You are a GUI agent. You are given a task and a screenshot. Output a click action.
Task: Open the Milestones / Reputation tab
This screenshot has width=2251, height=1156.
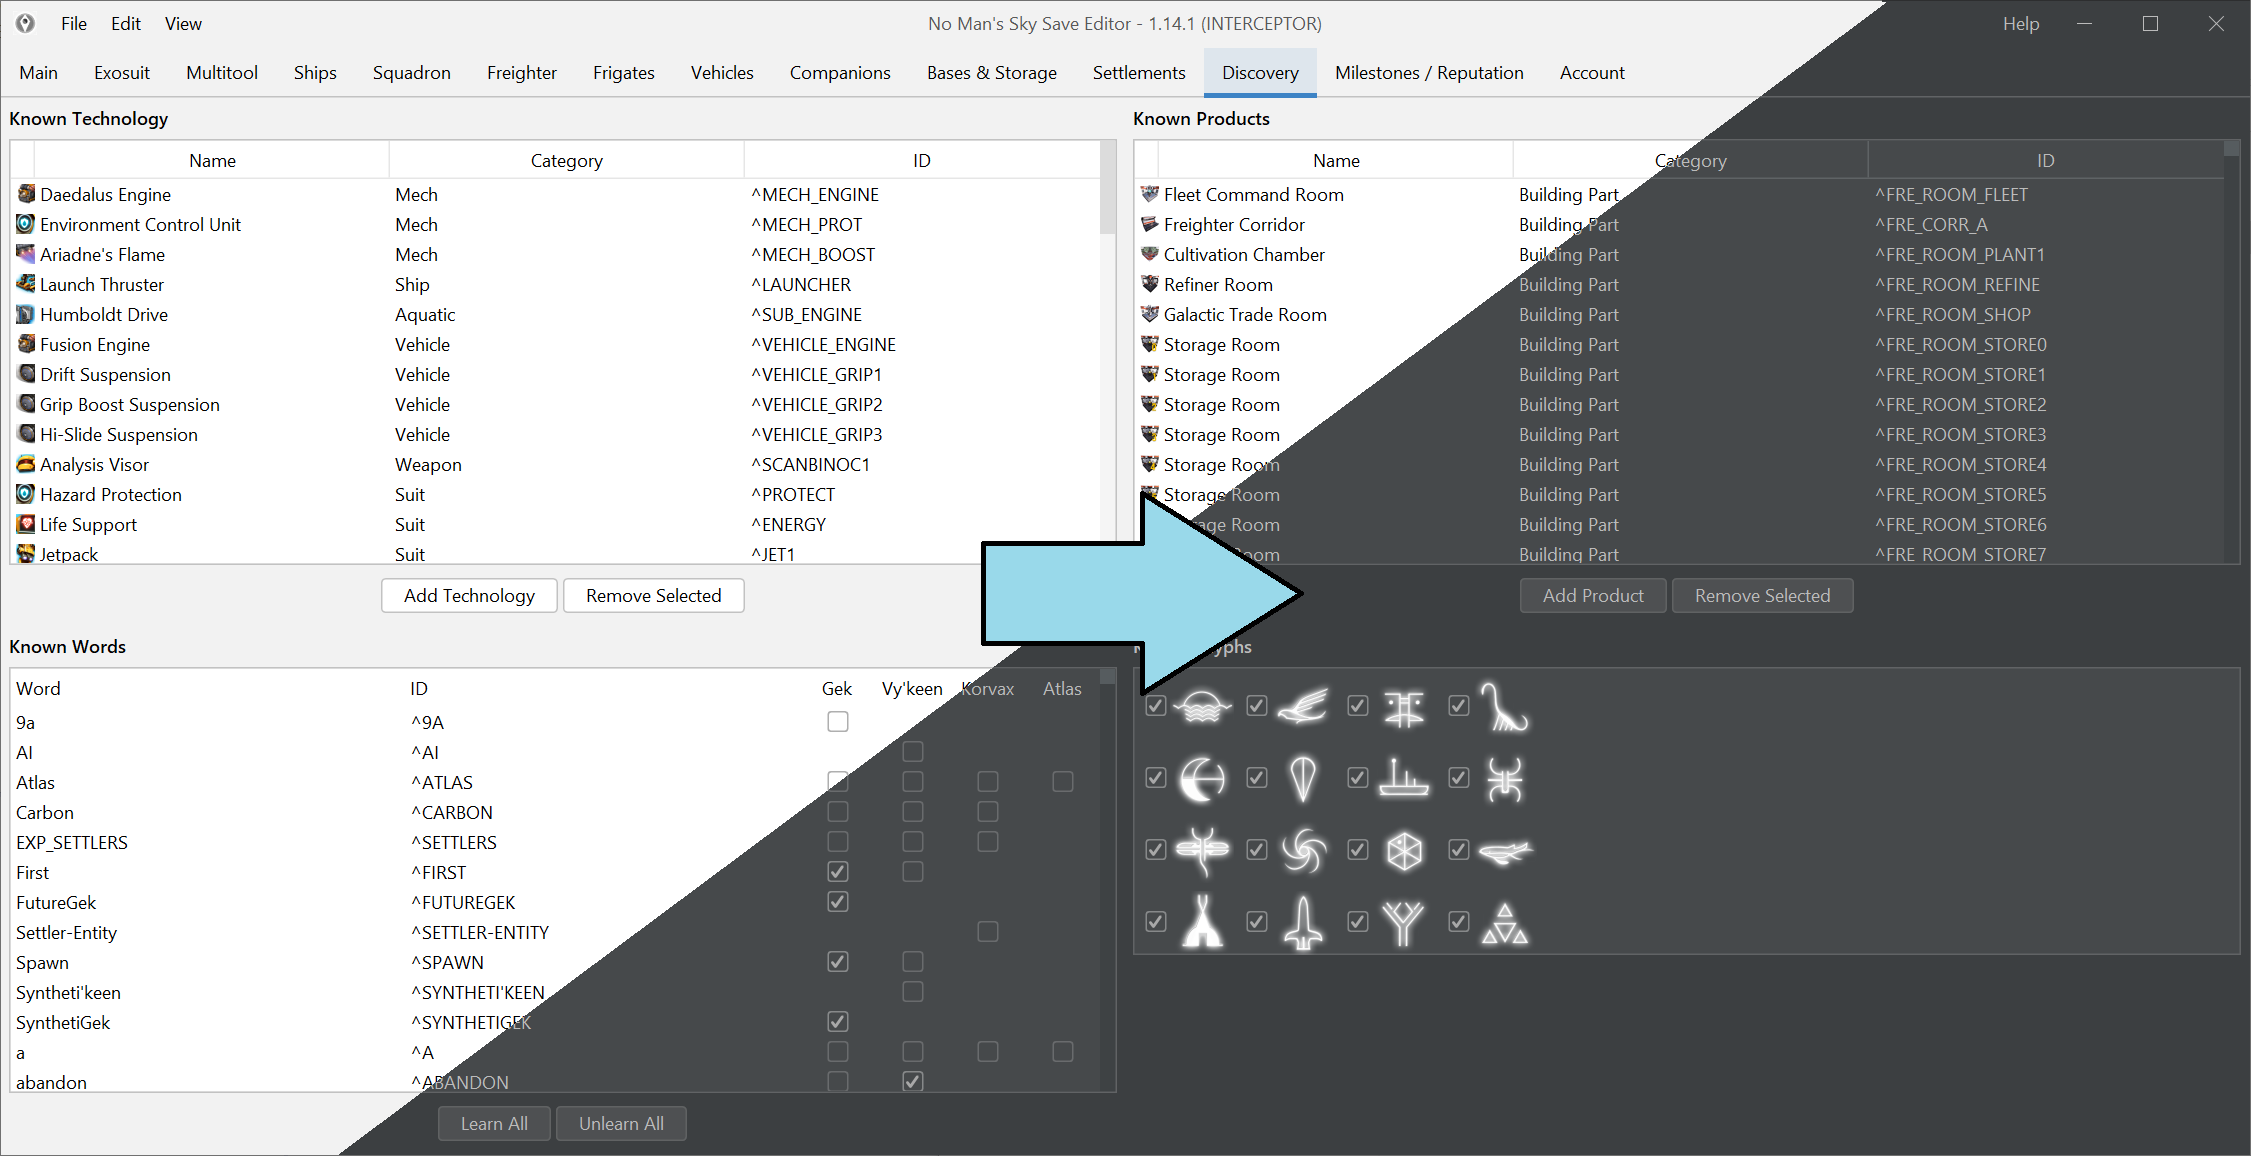(1429, 72)
